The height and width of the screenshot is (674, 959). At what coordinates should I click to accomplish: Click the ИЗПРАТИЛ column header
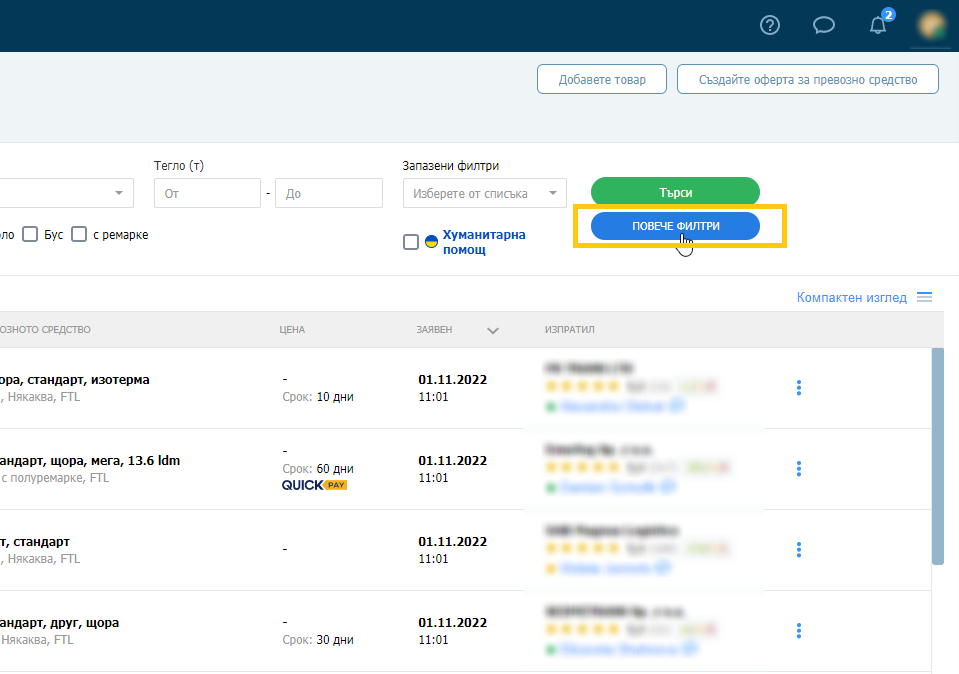569,330
